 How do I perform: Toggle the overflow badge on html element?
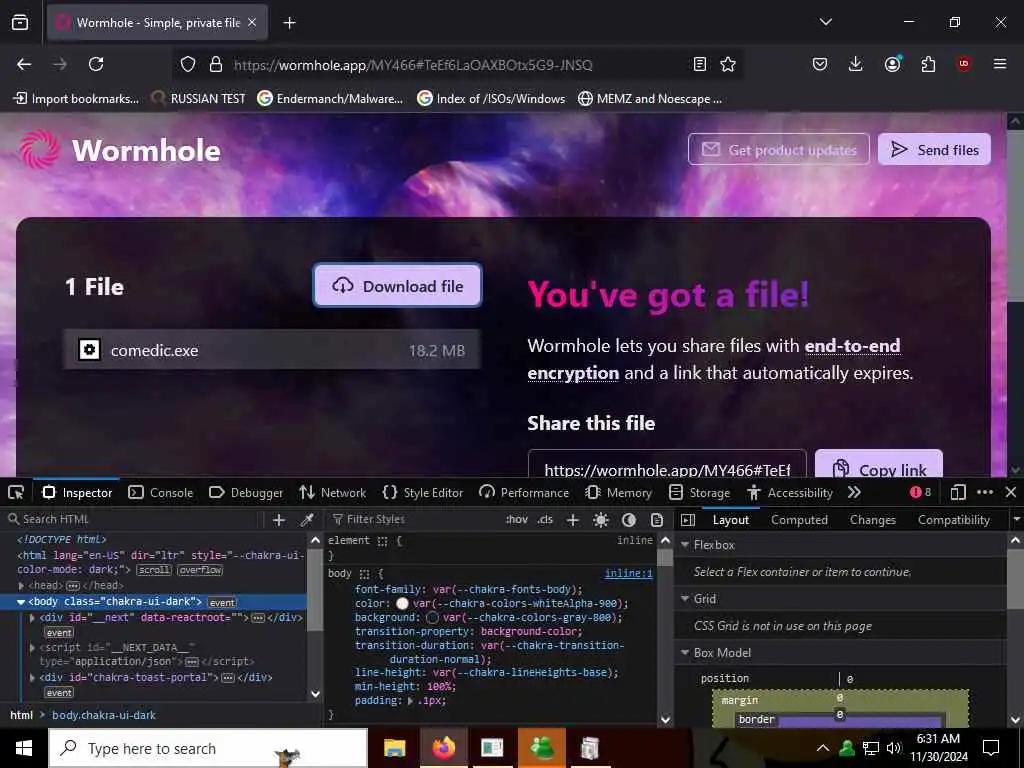[200, 570]
